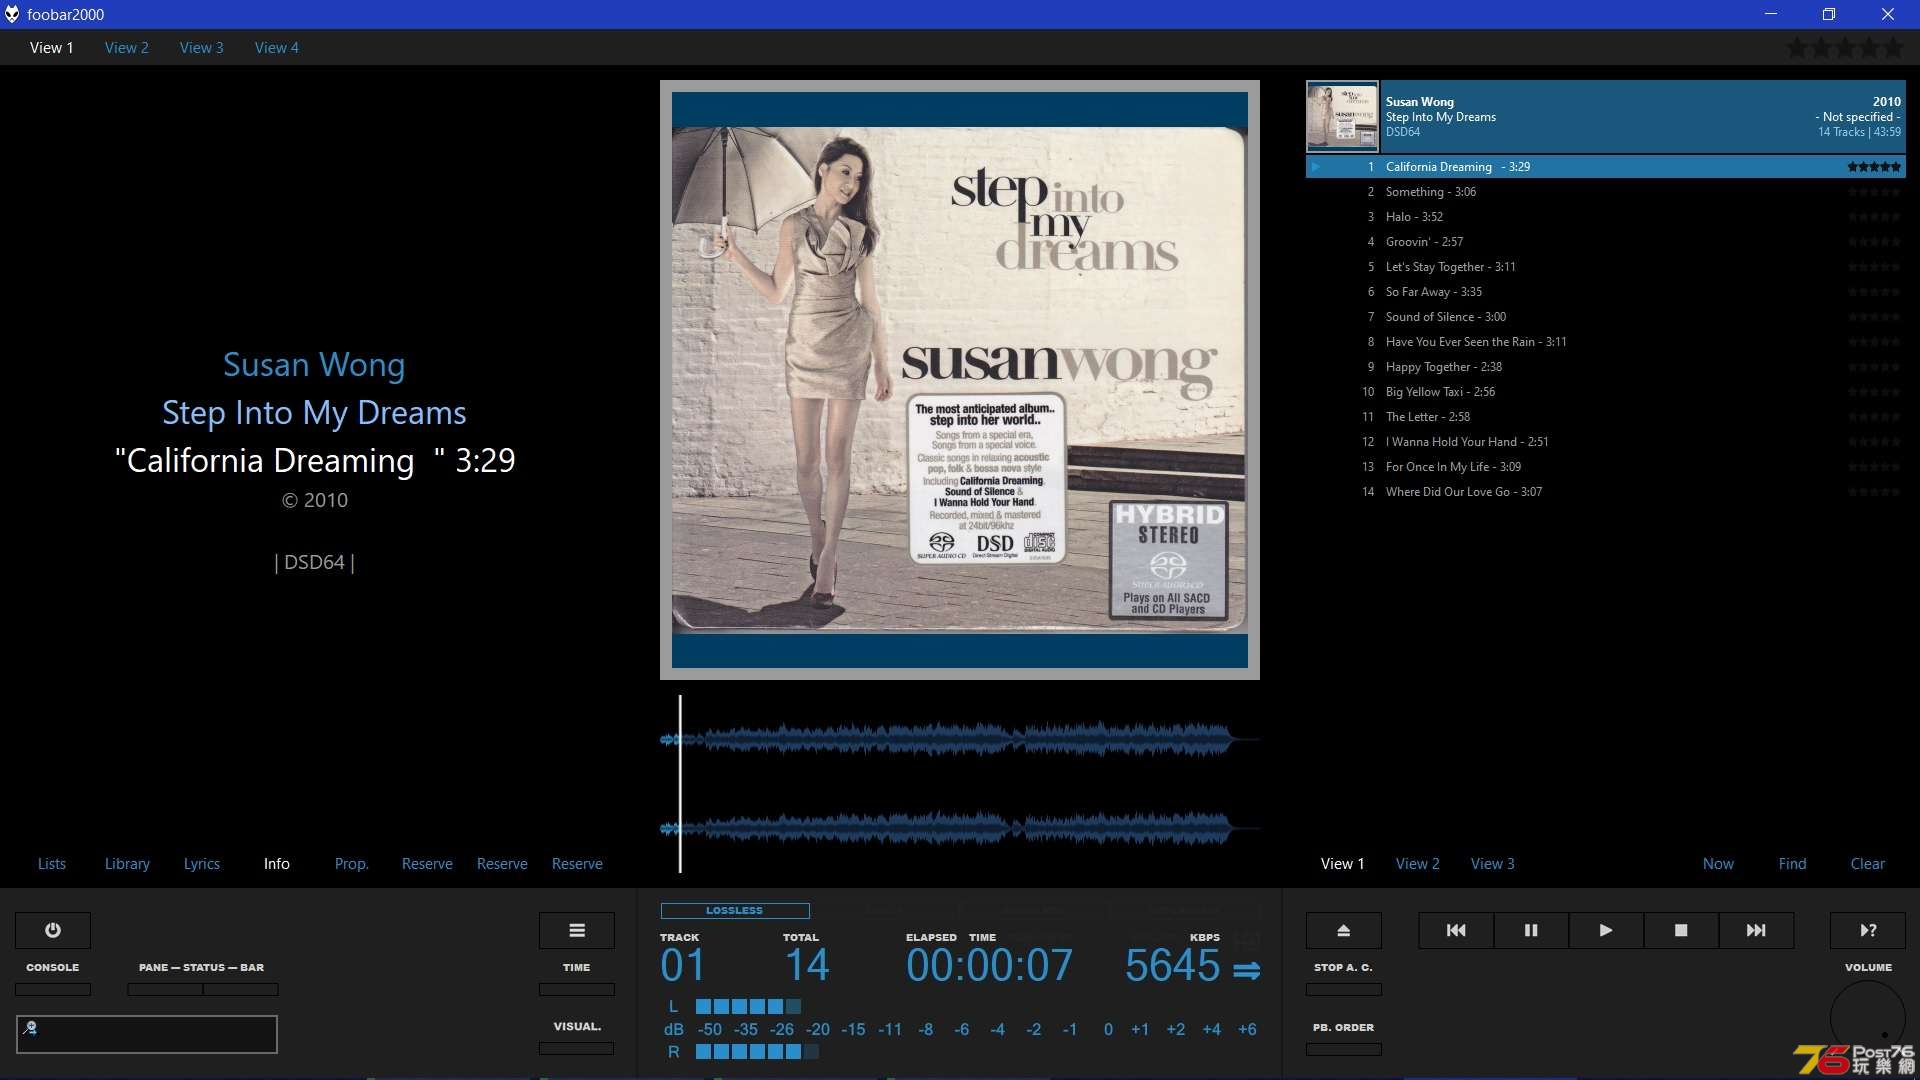The width and height of the screenshot is (1920, 1080).
Task: Click the play button
Action: pyautogui.click(x=1606, y=930)
